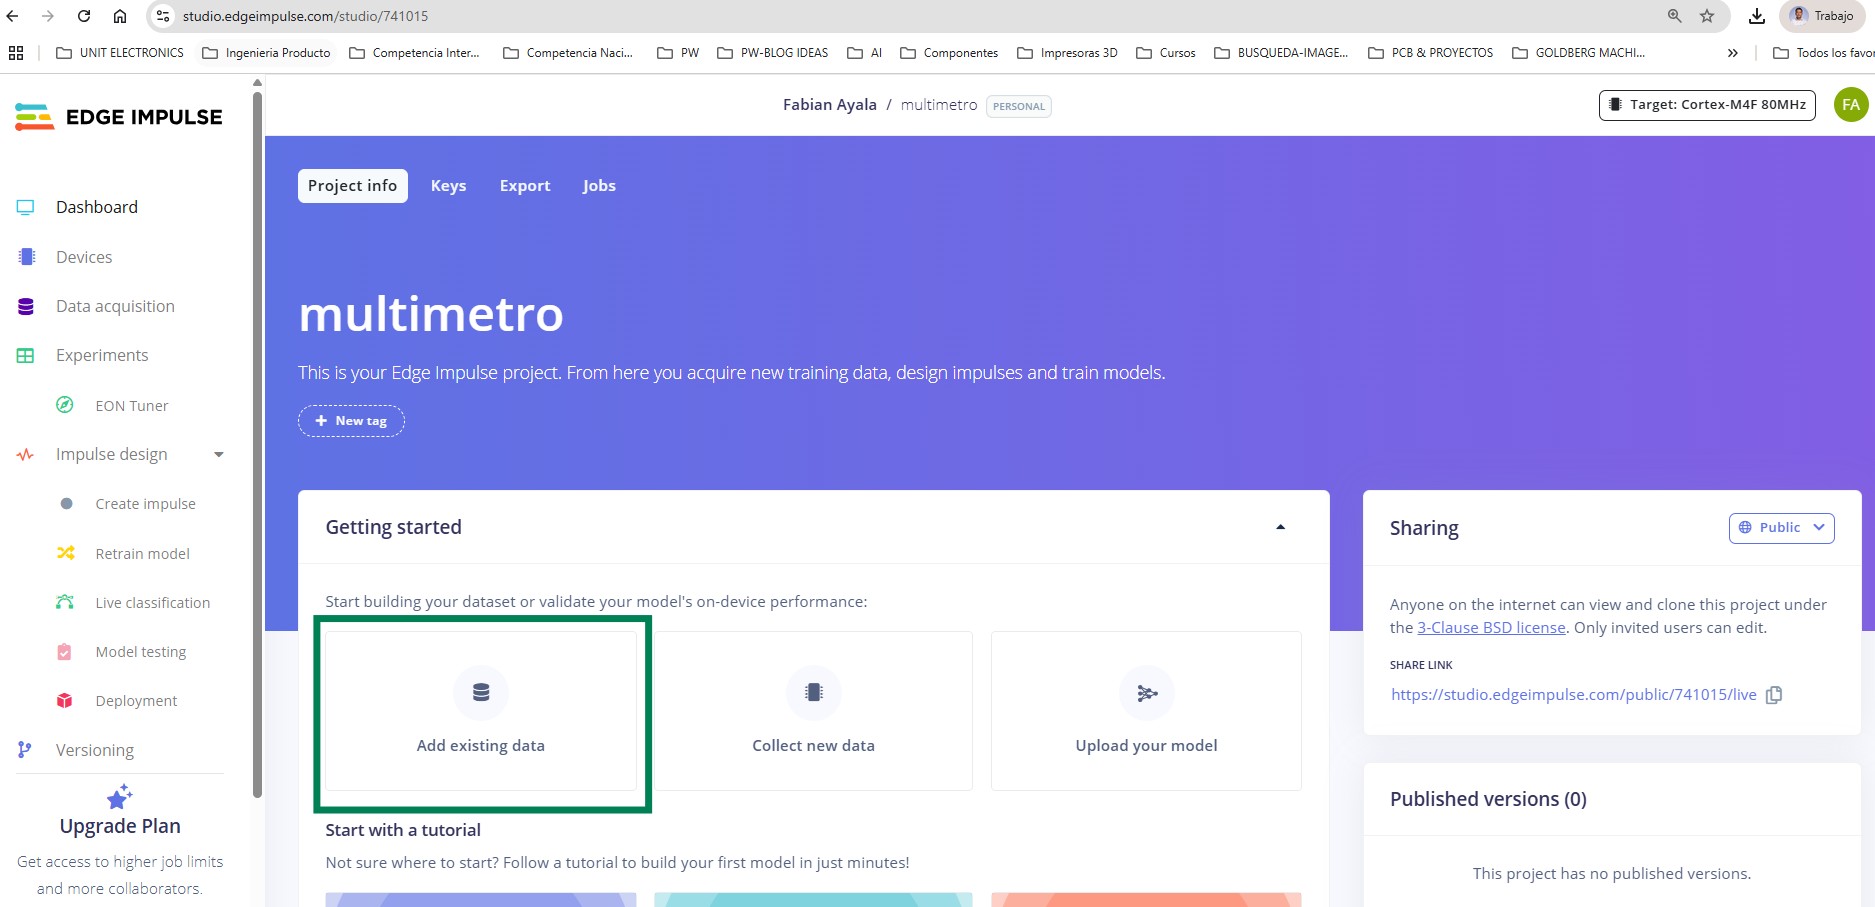Click the Versioning branch icon
1875x907 pixels.
[25, 750]
